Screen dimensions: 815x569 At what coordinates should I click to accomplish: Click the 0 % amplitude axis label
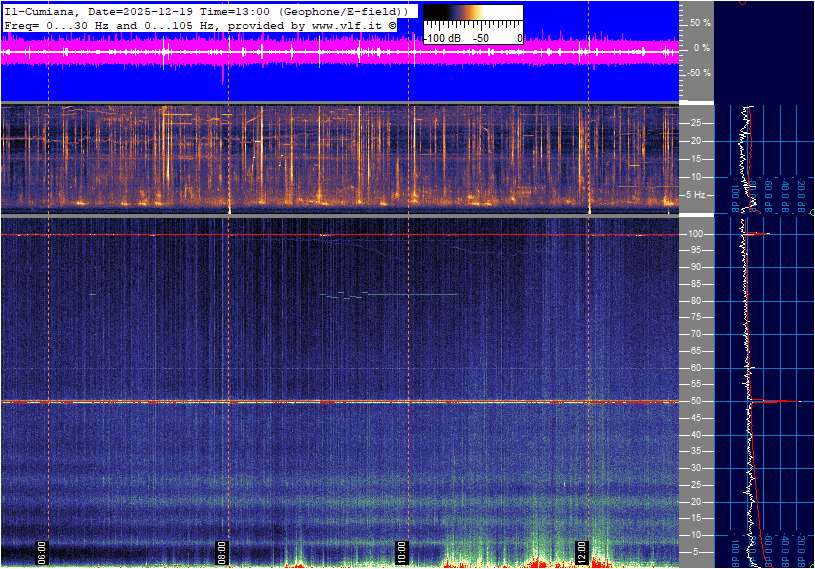(x=702, y=47)
